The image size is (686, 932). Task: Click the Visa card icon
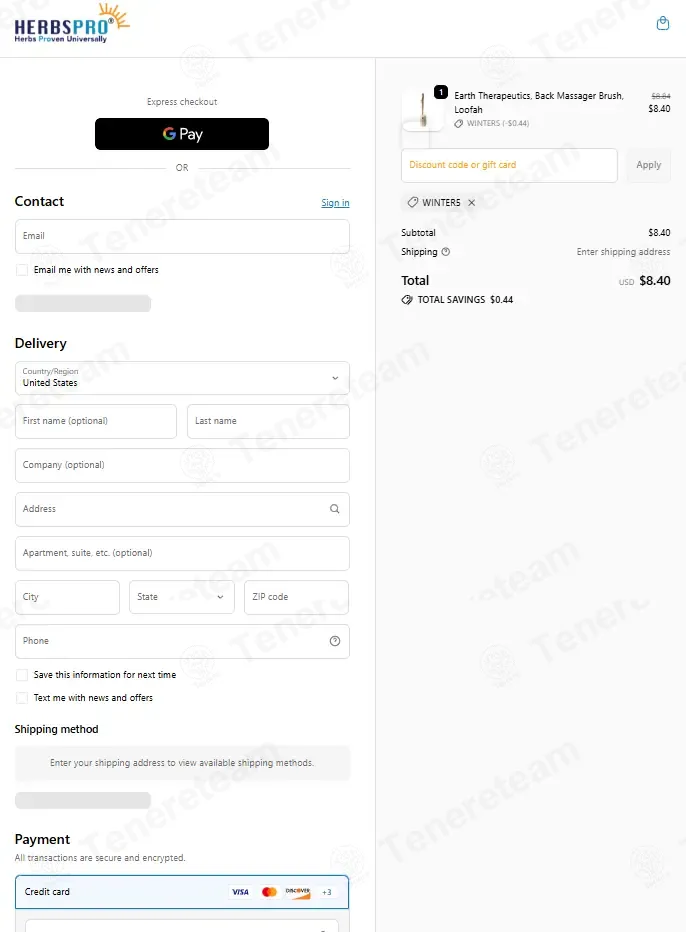(240, 892)
